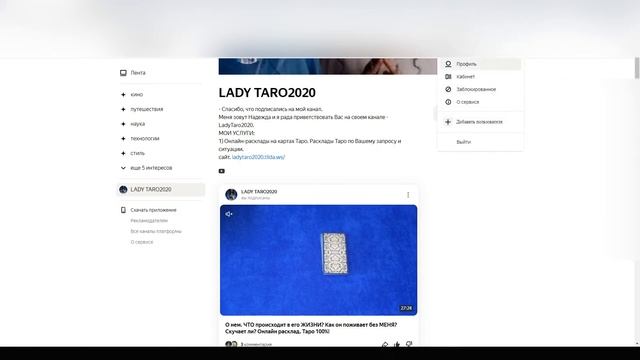Click the page vertical scrollbar thumb
Viewport: 640px width, 360px height.
637,68
